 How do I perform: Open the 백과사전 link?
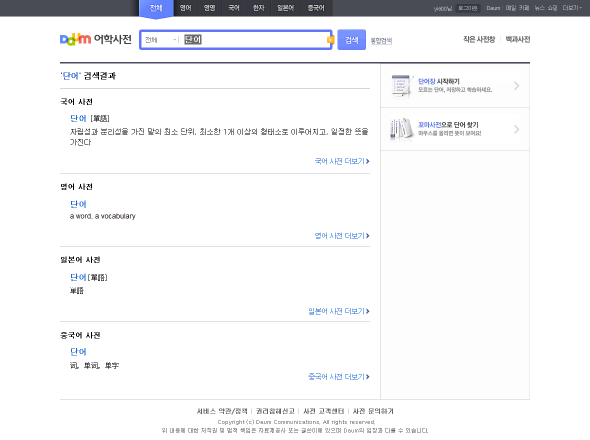pos(518,39)
